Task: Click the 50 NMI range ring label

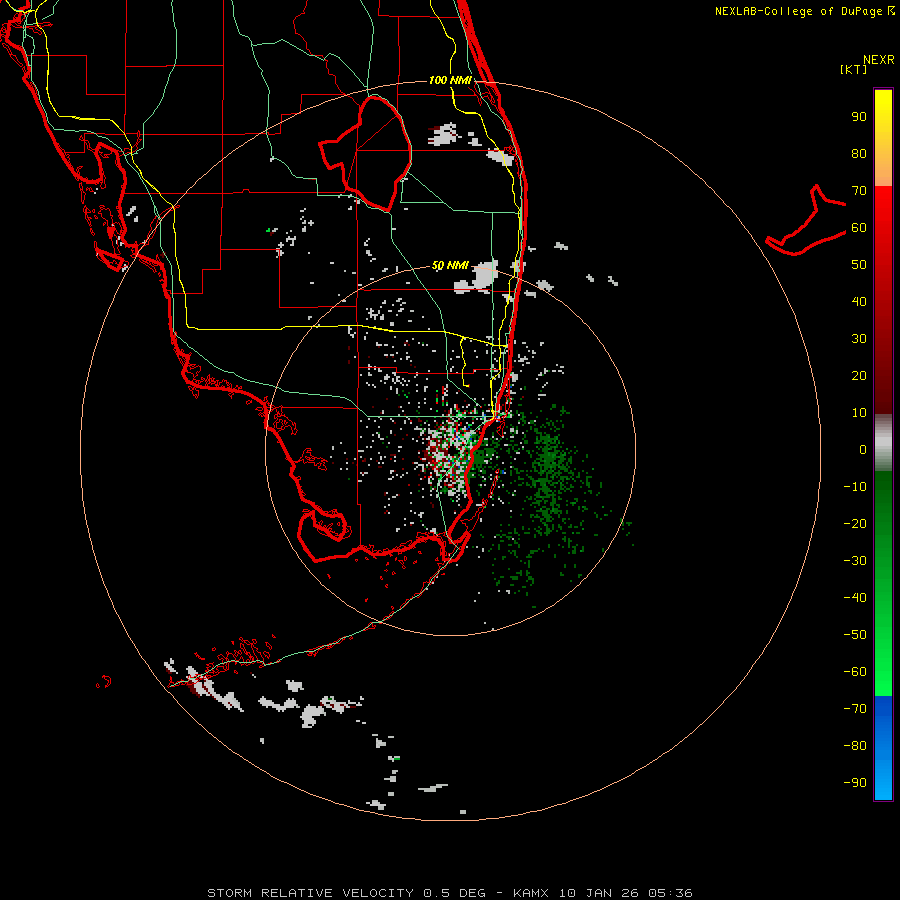Action: point(450,265)
